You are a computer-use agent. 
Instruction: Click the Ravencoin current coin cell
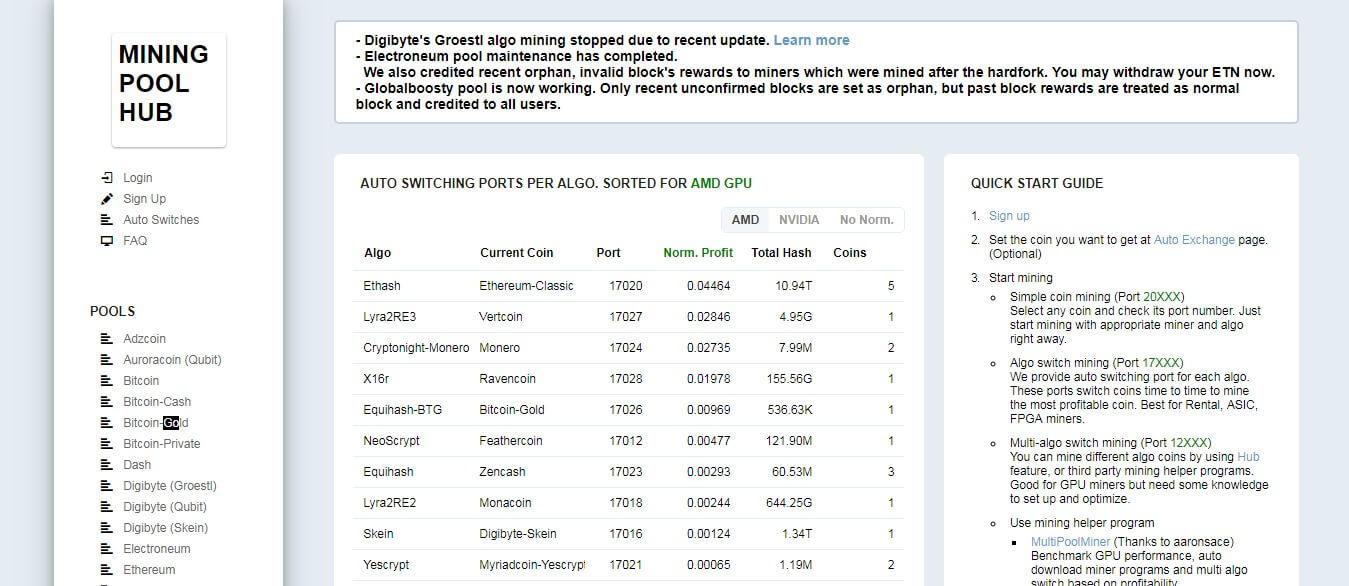click(x=508, y=379)
